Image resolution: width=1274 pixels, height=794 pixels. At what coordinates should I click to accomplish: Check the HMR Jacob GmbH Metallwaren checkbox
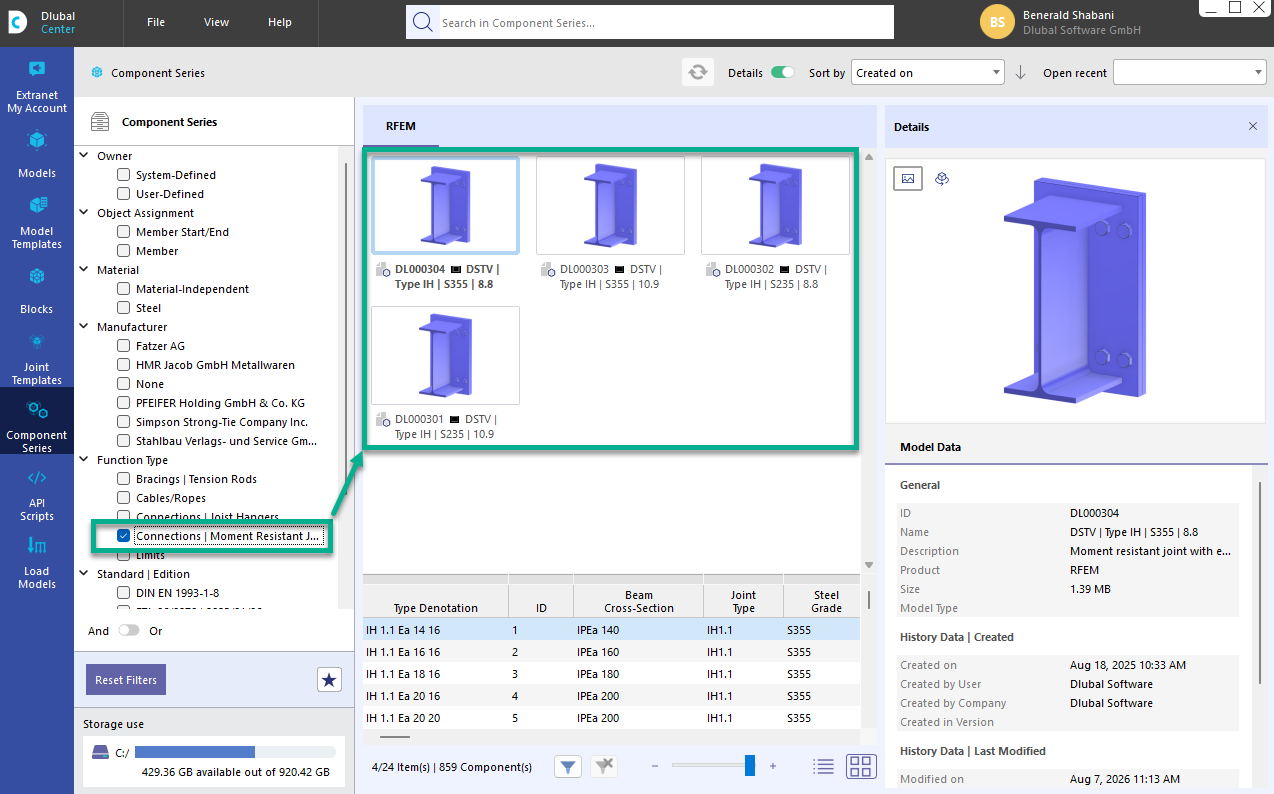[x=124, y=365]
